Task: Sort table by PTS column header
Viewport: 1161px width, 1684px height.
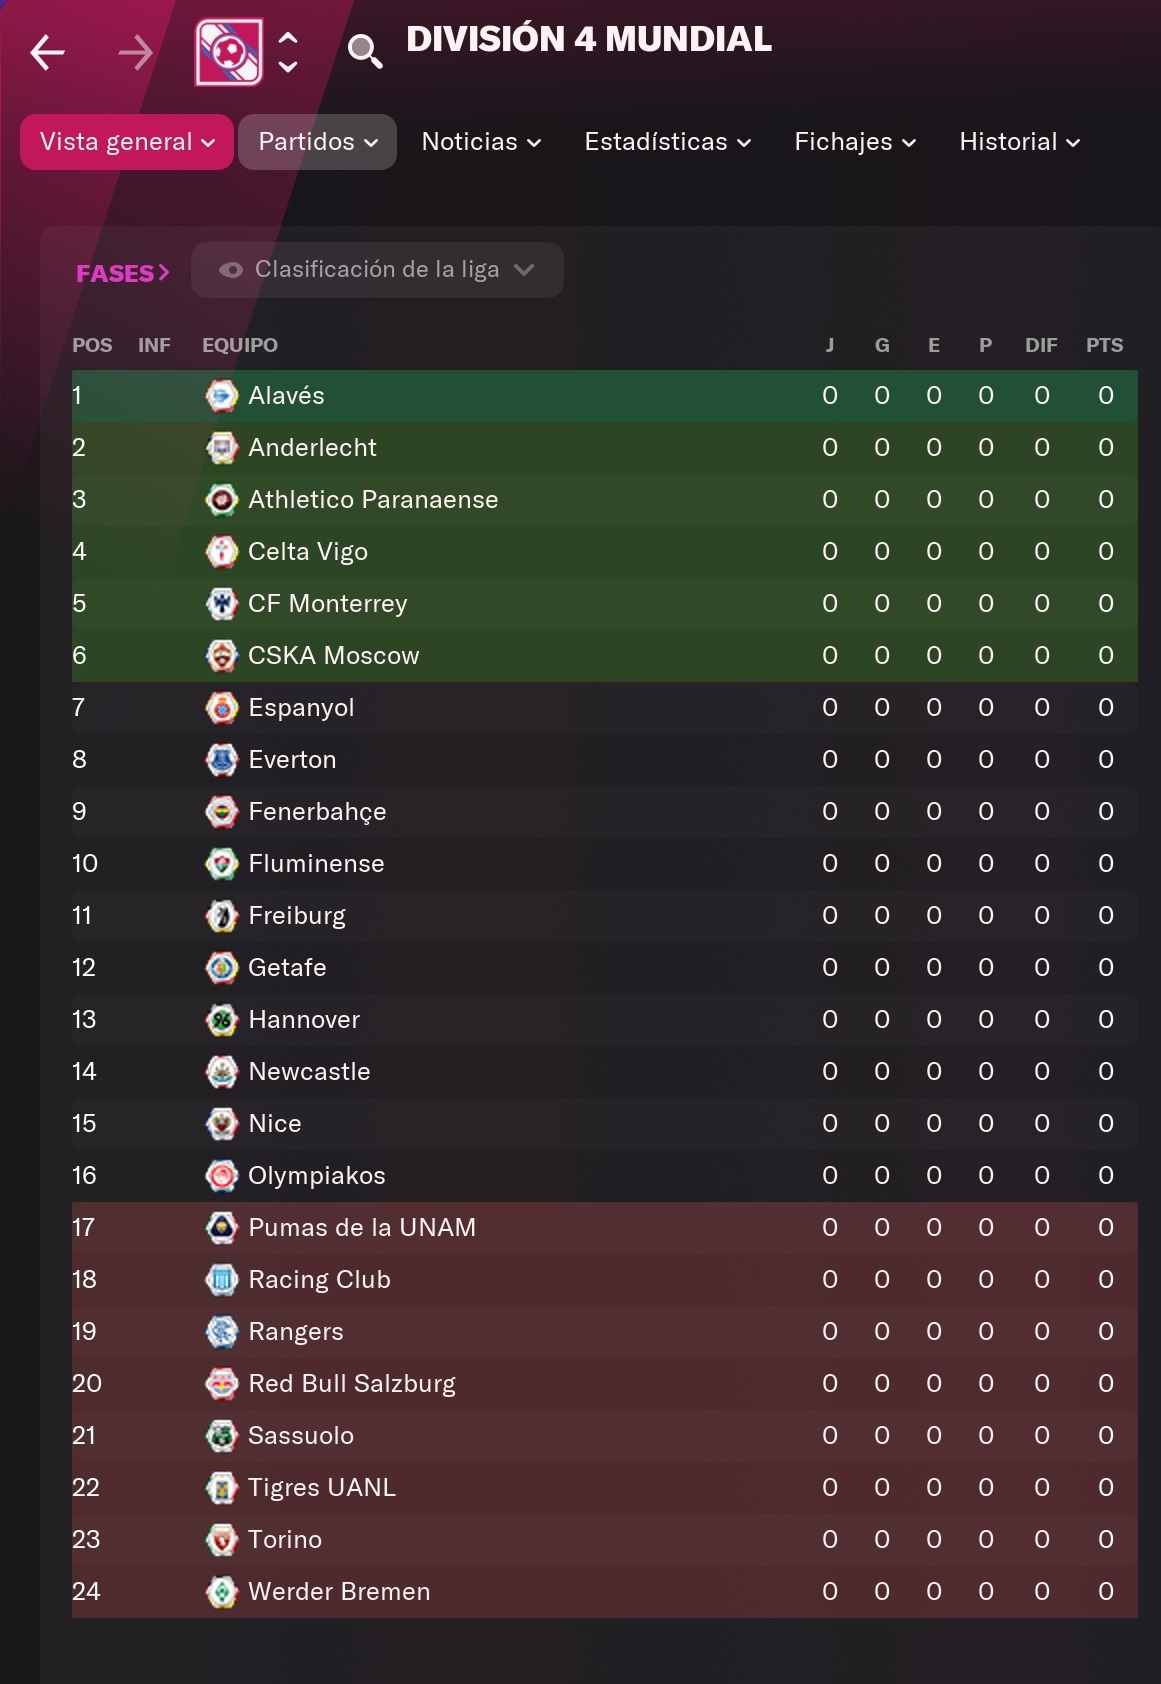Action: point(1105,345)
